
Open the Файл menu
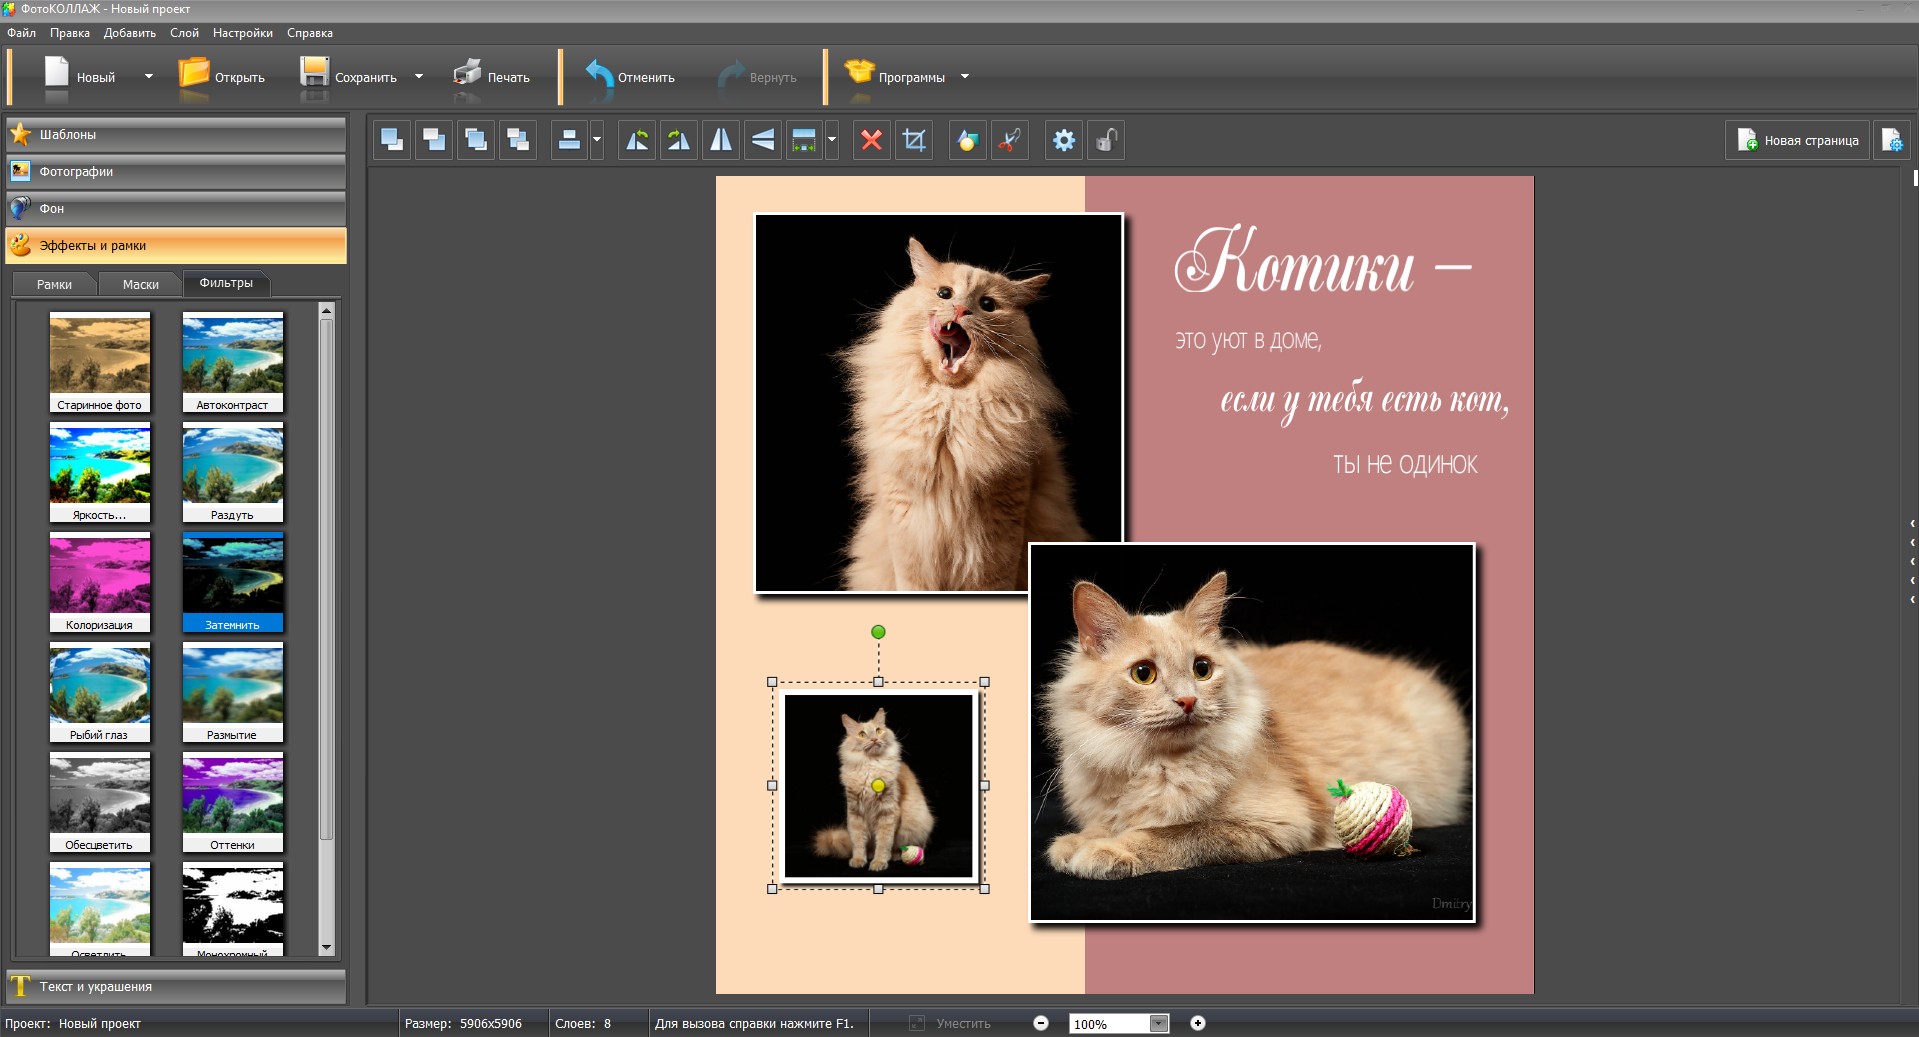(22, 33)
